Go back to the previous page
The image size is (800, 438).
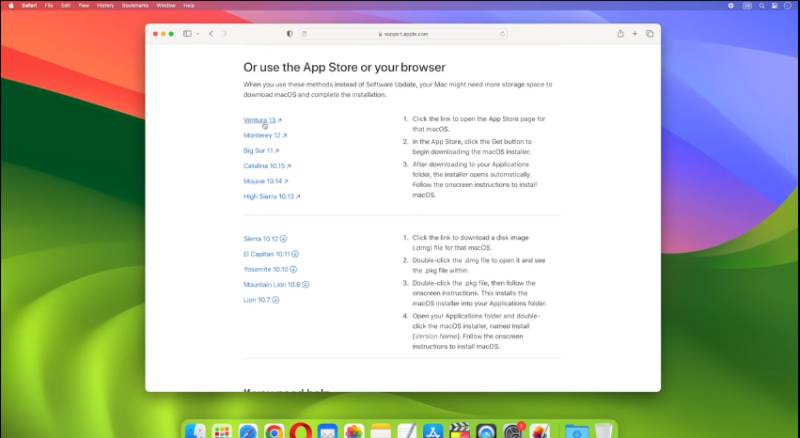pyautogui.click(x=211, y=34)
